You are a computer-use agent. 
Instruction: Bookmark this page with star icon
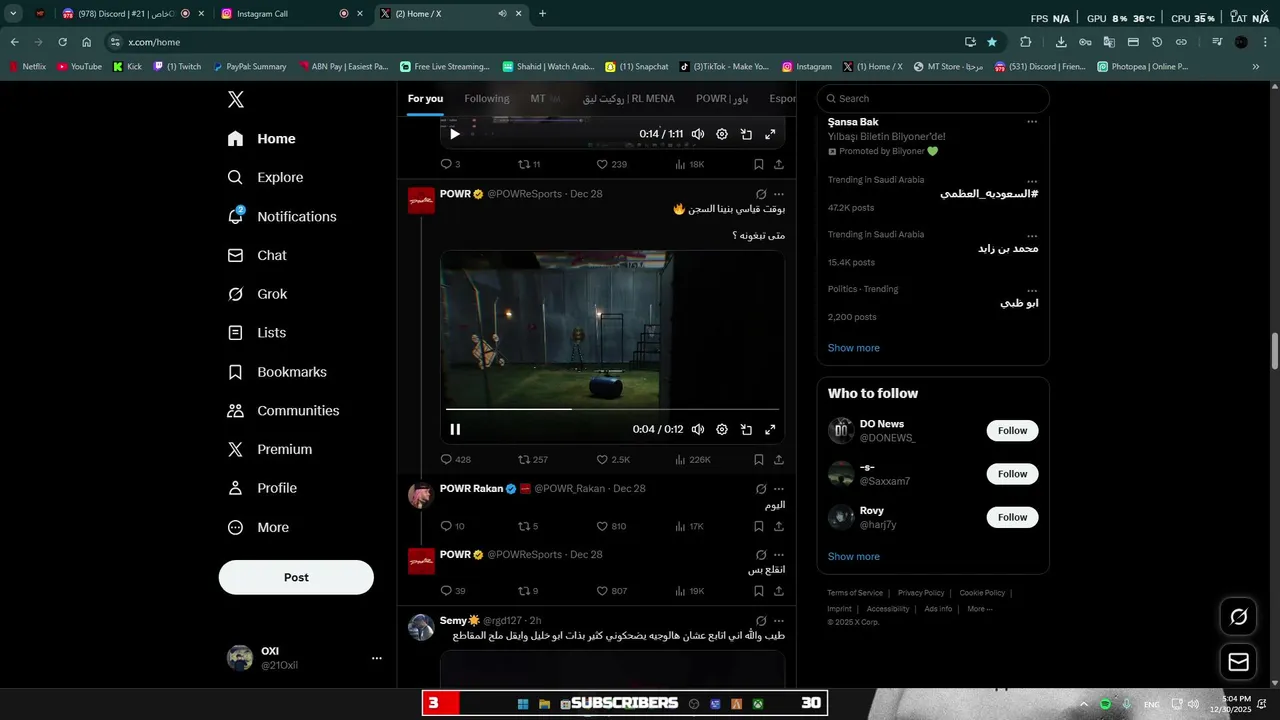(992, 42)
